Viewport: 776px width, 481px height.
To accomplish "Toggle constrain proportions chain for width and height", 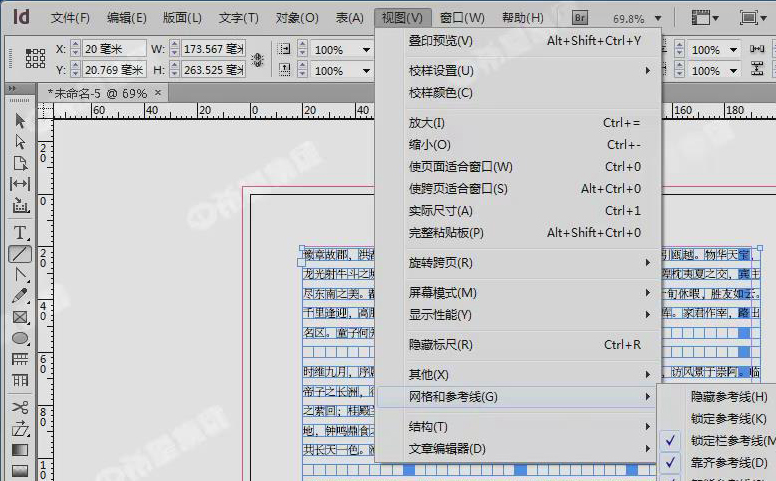I will [x=257, y=59].
